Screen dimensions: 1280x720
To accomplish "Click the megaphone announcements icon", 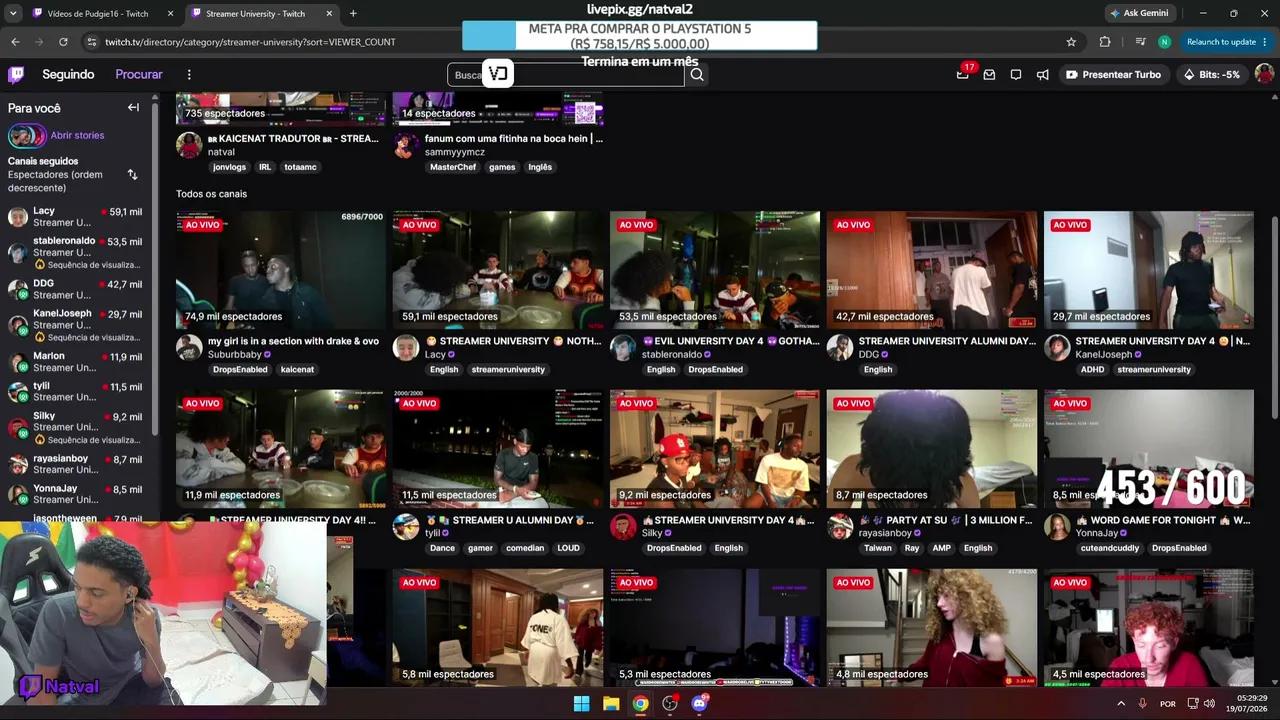I will (x=1042, y=74).
